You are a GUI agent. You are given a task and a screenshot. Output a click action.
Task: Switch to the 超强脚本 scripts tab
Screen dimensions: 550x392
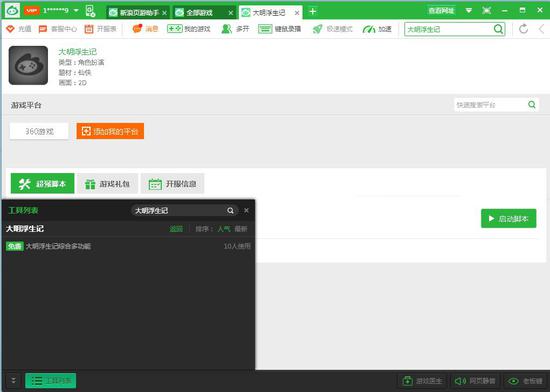pos(42,183)
